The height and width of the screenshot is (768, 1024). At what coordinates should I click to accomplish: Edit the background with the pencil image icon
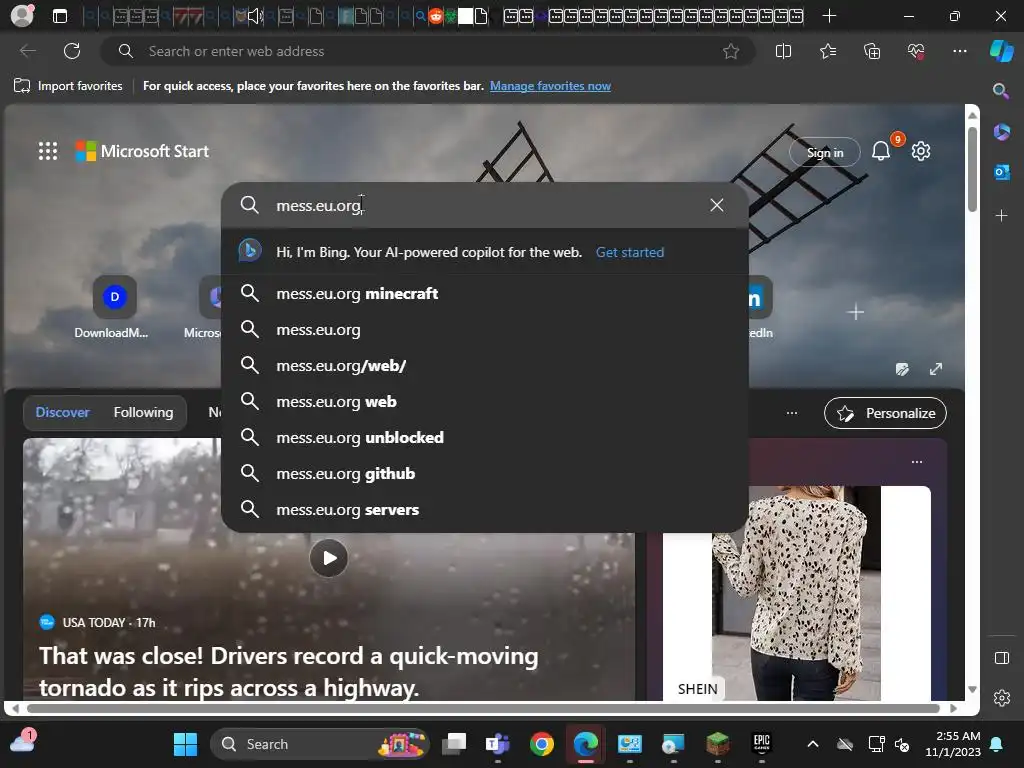[x=902, y=370]
